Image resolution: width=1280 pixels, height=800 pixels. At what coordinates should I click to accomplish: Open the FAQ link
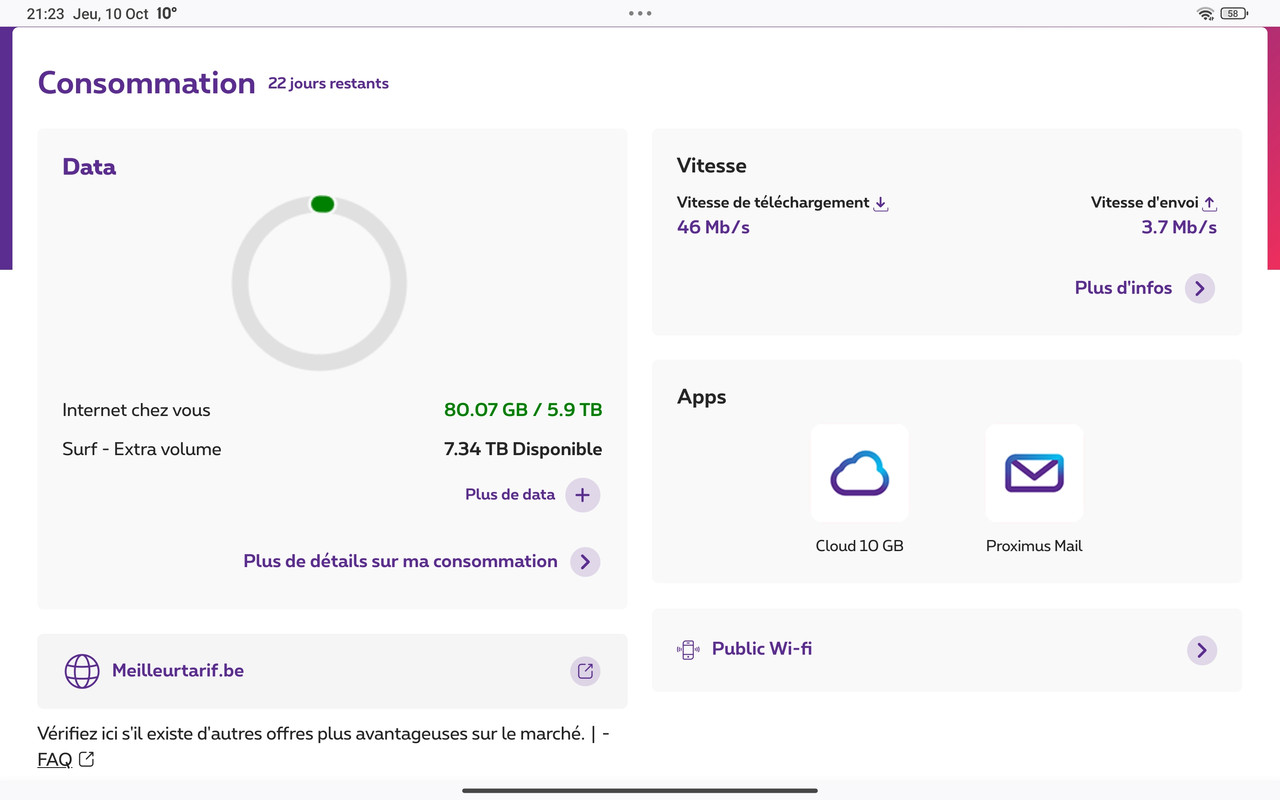click(56, 759)
